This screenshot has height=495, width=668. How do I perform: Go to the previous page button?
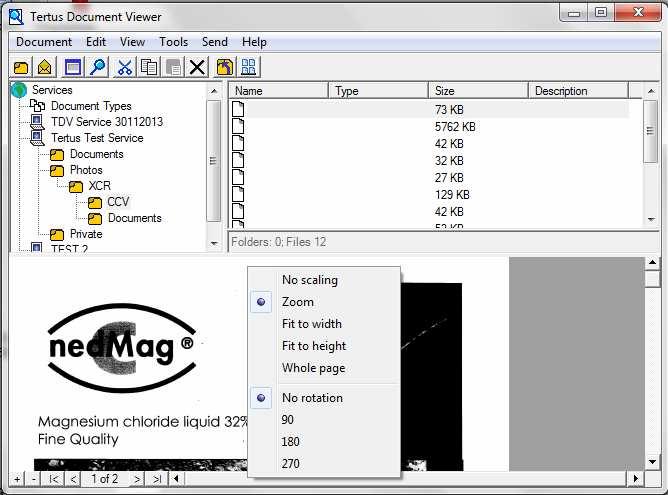click(74, 479)
